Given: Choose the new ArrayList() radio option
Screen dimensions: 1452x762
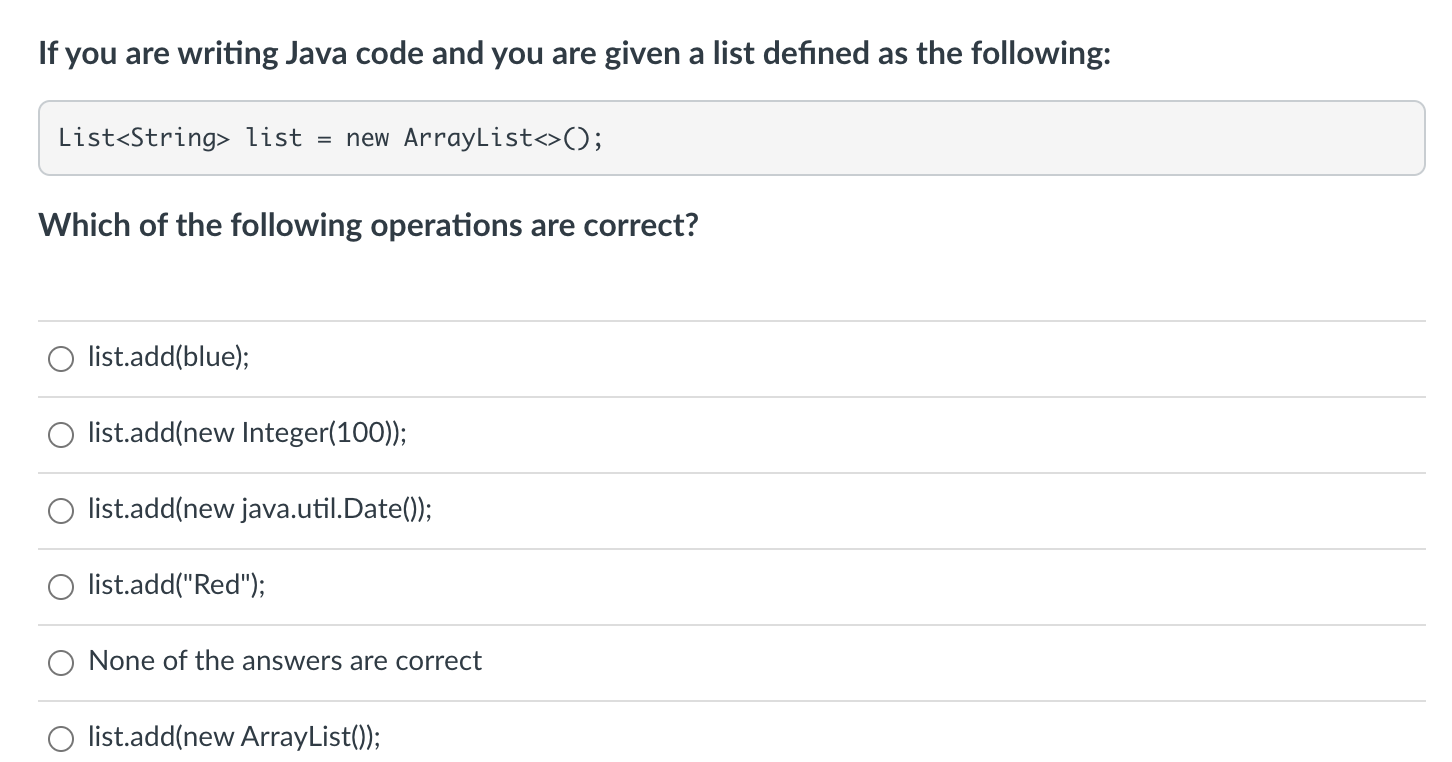Looking at the screenshot, I should pos(61,738).
